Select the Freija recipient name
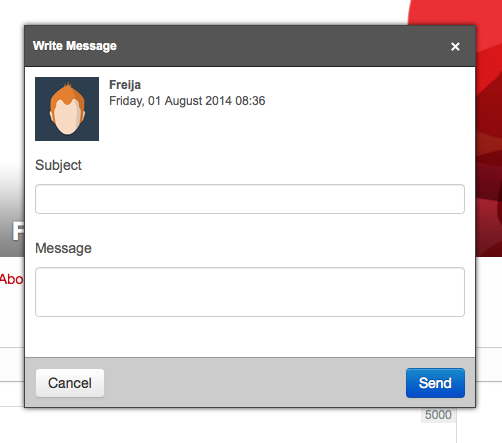 125,85
